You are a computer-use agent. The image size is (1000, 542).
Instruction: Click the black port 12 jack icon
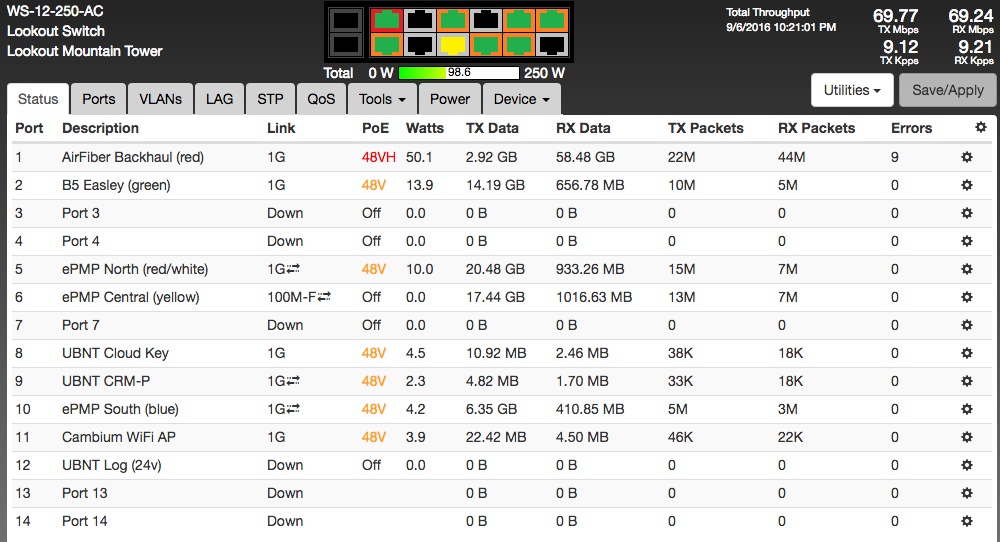tap(551, 45)
